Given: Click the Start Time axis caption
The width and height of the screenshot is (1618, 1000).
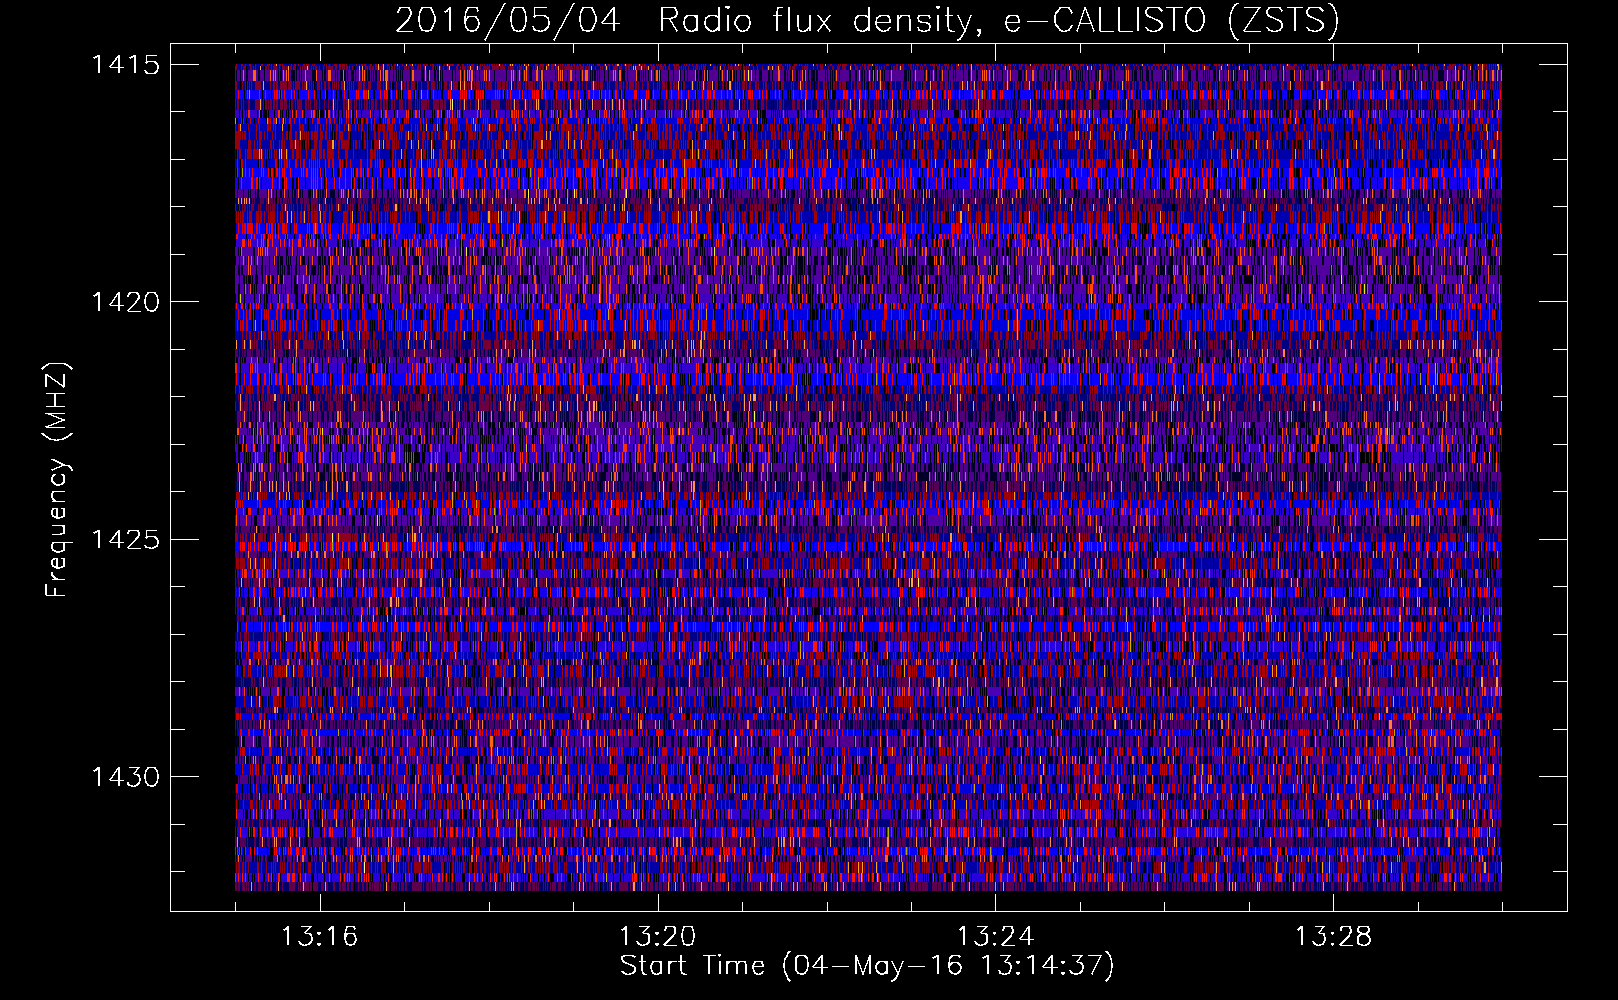Looking at the screenshot, I should click(867, 966).
